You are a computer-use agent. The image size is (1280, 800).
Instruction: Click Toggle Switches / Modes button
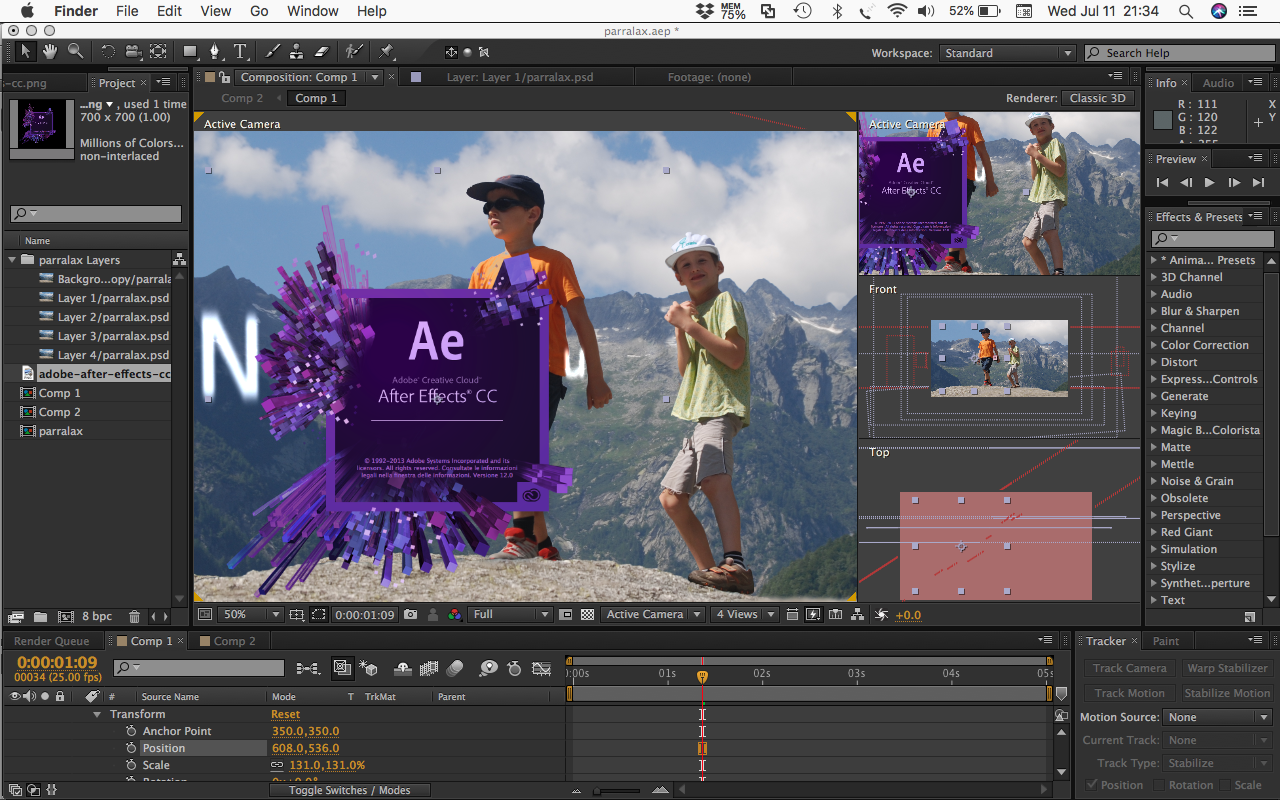pos(350,790)
